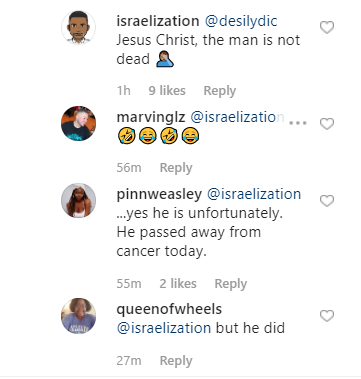Reply to israelization's comment
The width and height of the screenshot is (361, 379).
pyautogui.click(x=220, y=91)
